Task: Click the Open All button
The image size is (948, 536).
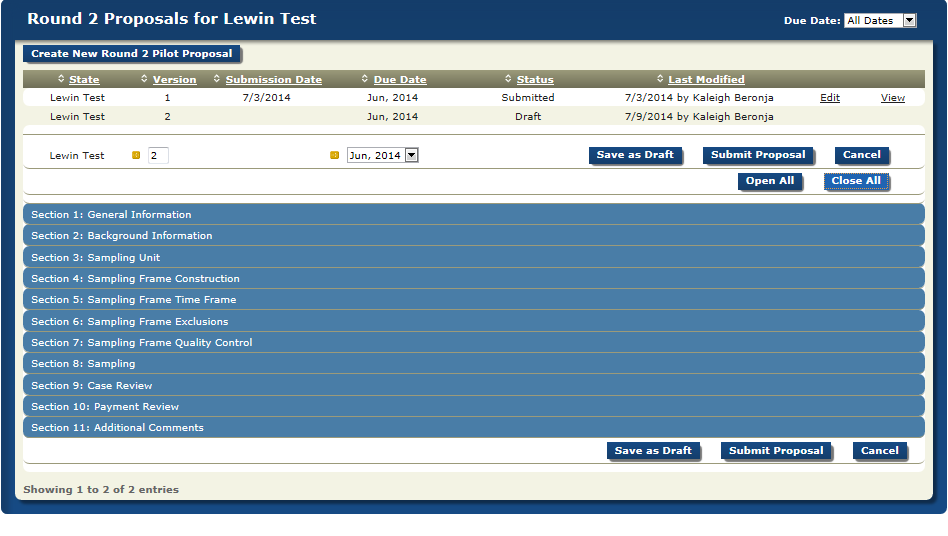Action: click(770, 181)
